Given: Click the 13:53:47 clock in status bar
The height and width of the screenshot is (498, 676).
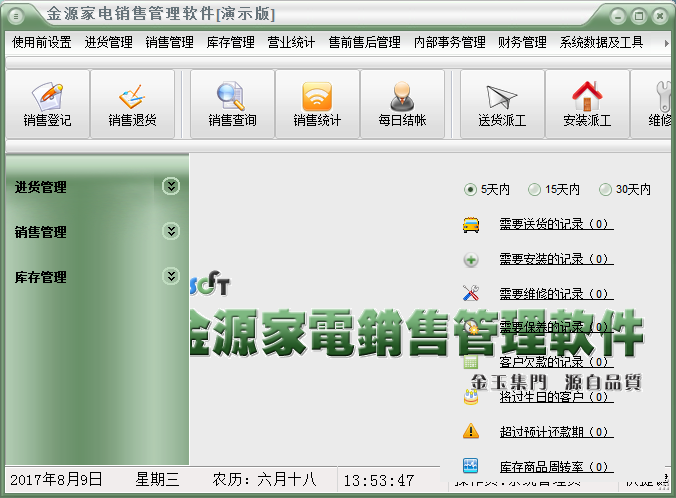Looking at the screenshot, I should (379, 480).
